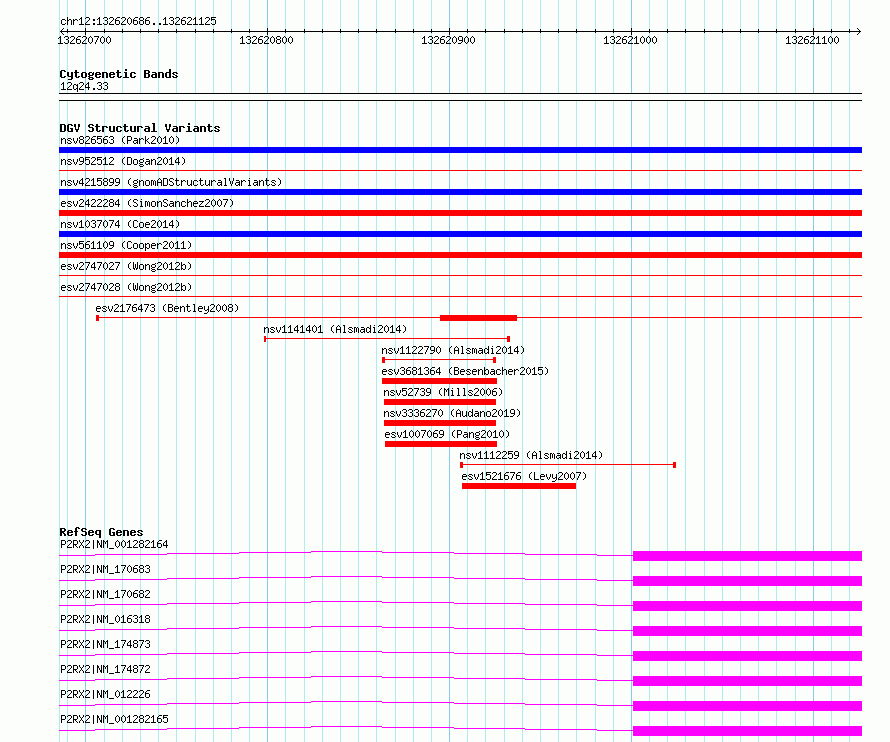890x742 pixels.
Task: Select the esv1521676 (Levy2007) label
Action: point(524,476)
